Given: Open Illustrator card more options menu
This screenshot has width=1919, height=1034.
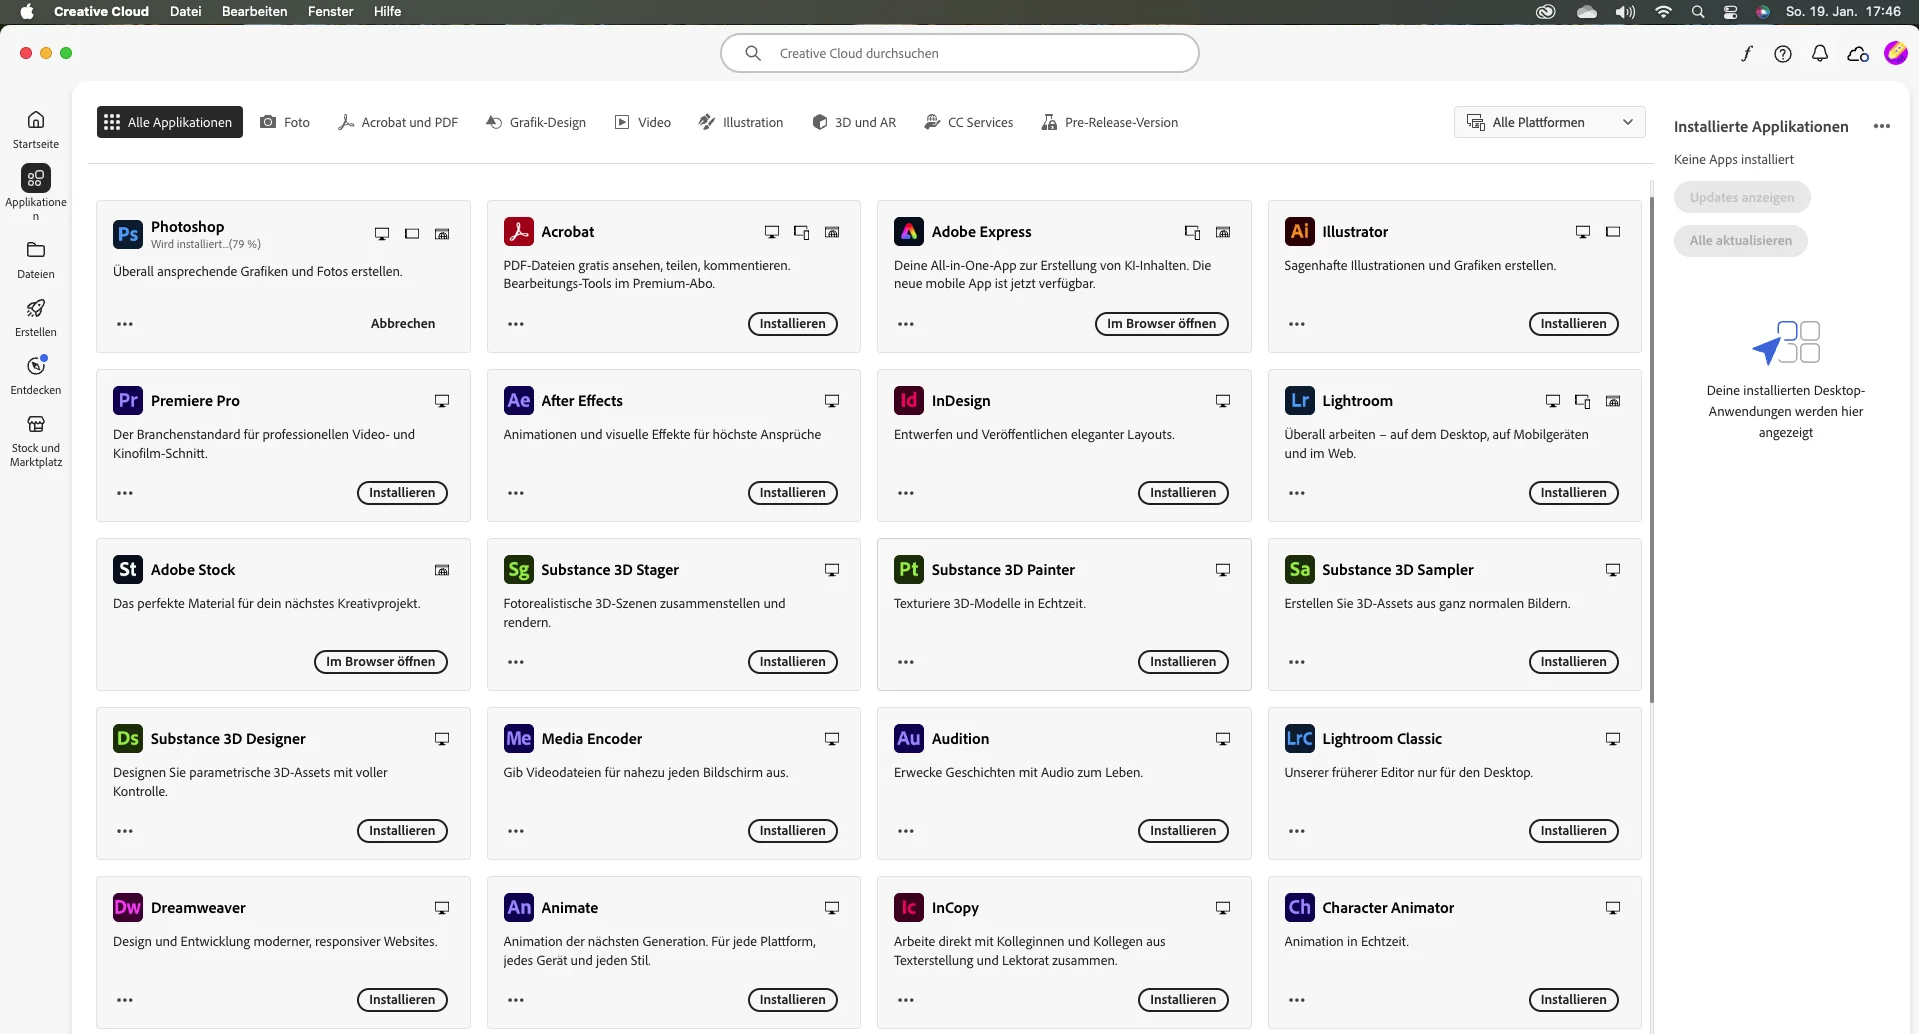Looking at the screenshot, I should pyautogui.click(x=1297, y=324).
